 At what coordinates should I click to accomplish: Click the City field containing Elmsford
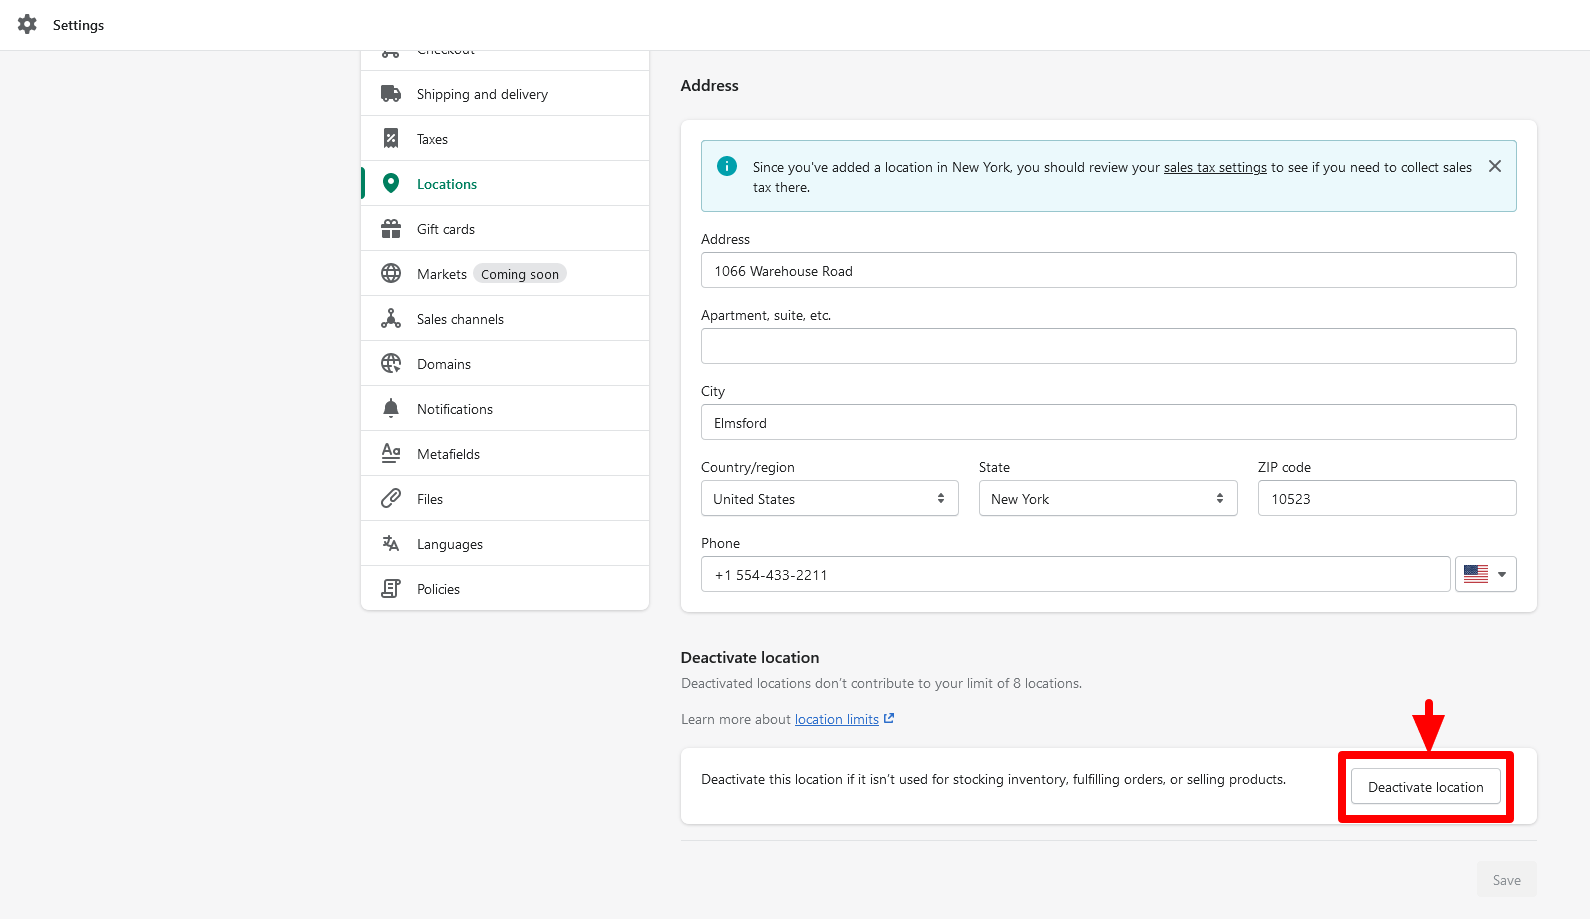pos(1108,423)
